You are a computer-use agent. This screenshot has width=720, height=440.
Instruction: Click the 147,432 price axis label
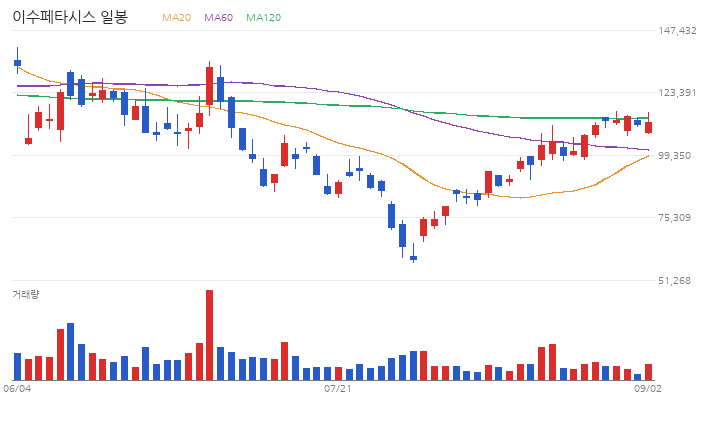677,31
